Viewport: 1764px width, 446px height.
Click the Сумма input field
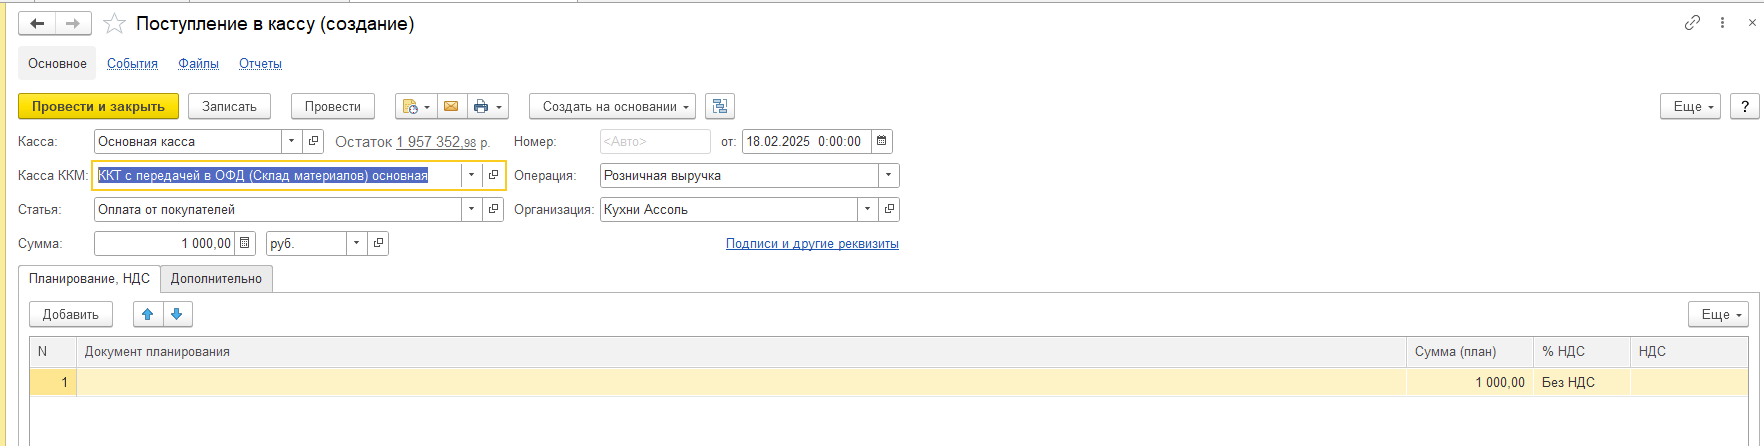tap(165, 243)
